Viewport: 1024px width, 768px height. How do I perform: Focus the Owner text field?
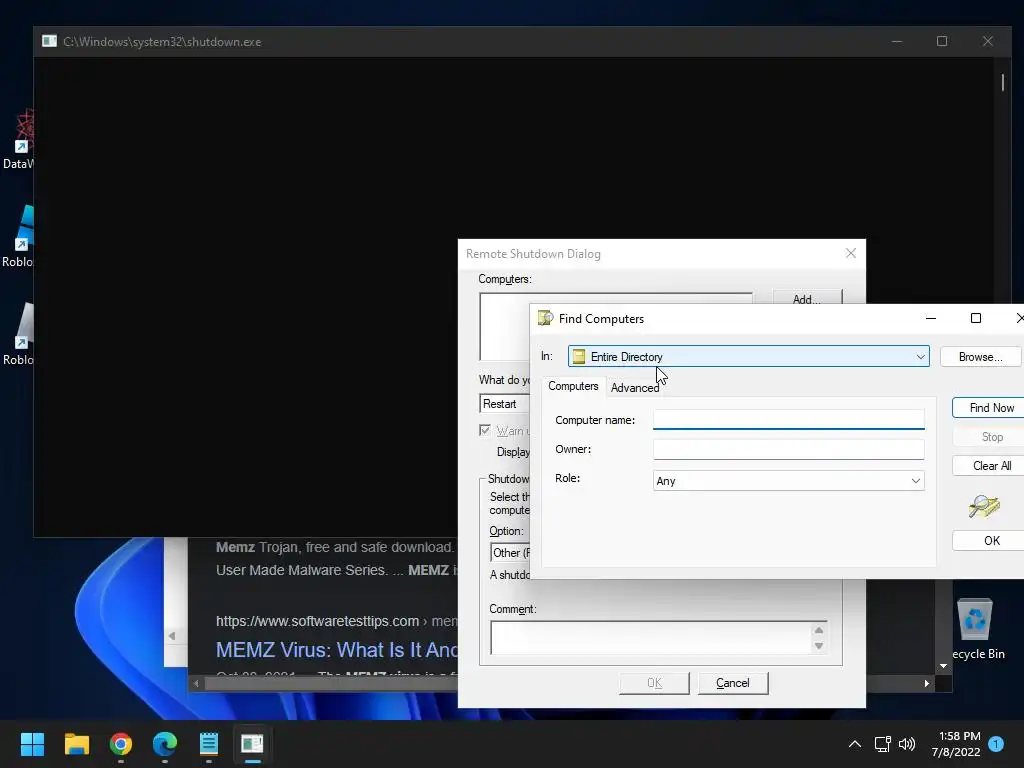coord(788,449)
